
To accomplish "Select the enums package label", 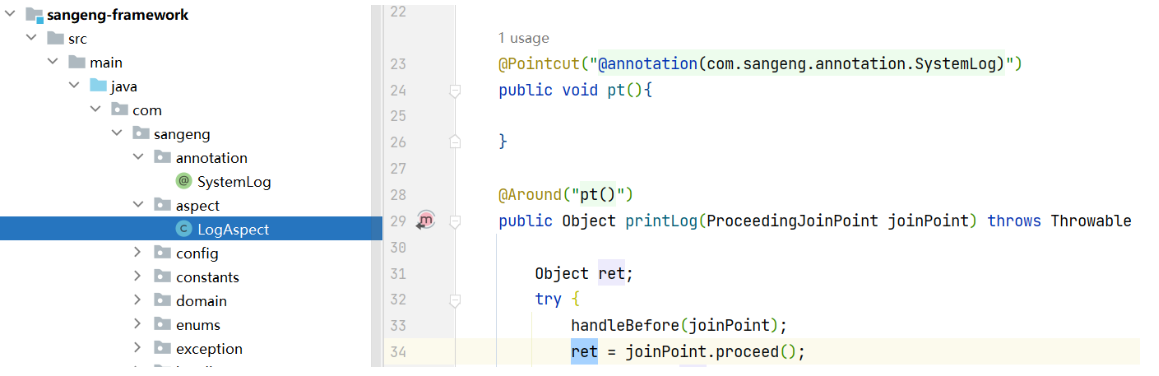I will point(198,325).
